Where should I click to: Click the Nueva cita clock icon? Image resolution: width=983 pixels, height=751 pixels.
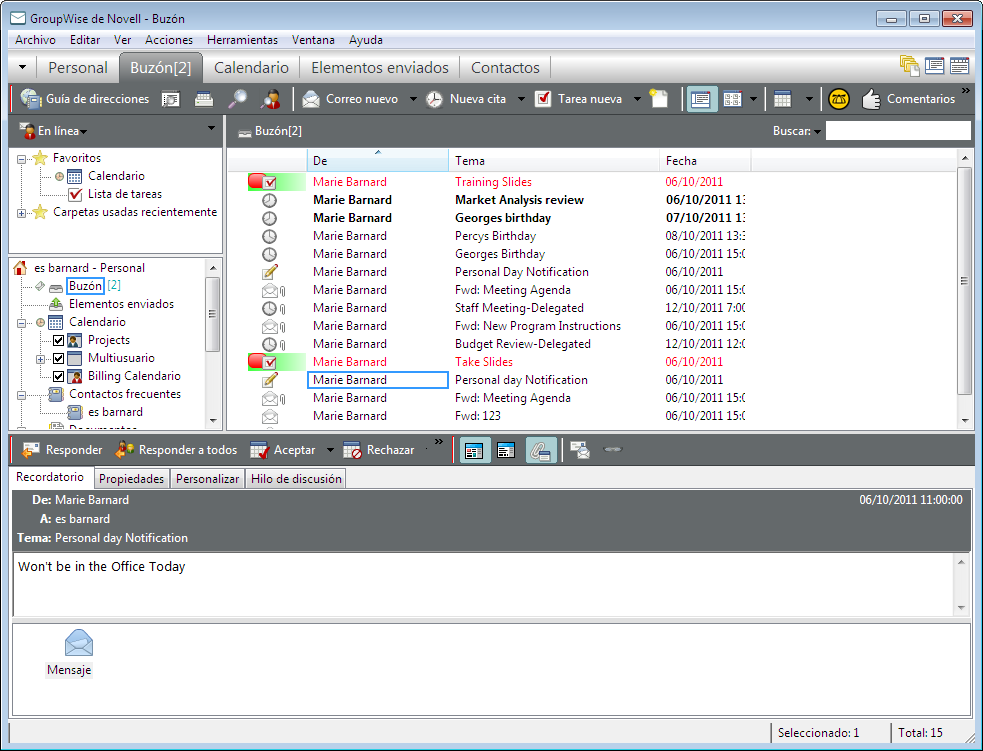(434, 99)
